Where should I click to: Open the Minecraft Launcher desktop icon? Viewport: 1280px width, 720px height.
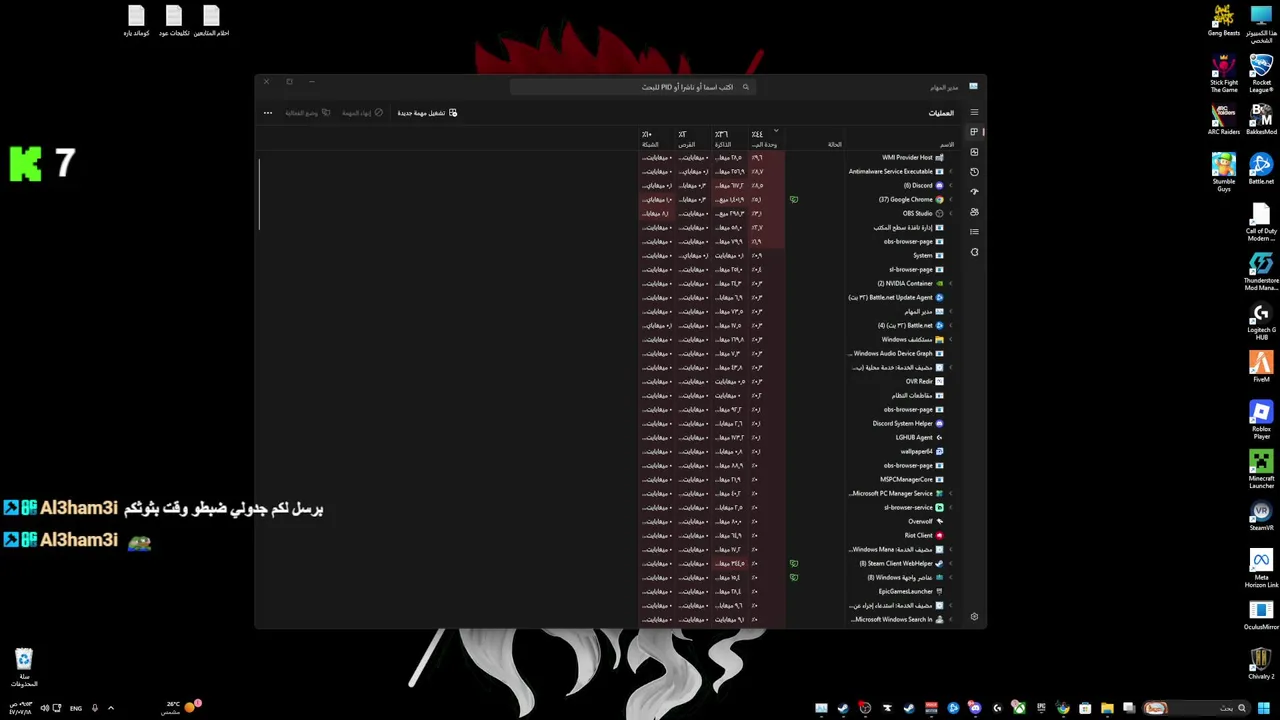1261,468
